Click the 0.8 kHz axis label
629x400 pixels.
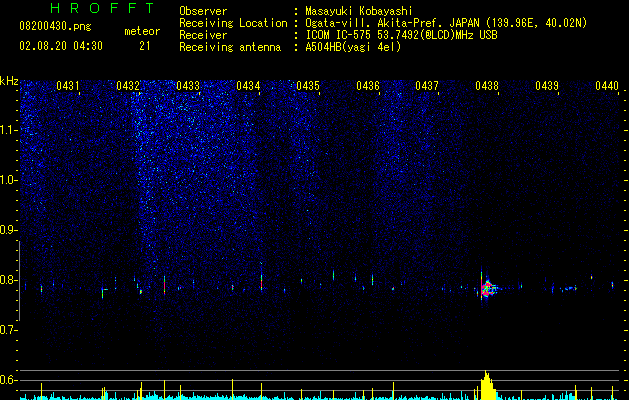coord(8,280)
